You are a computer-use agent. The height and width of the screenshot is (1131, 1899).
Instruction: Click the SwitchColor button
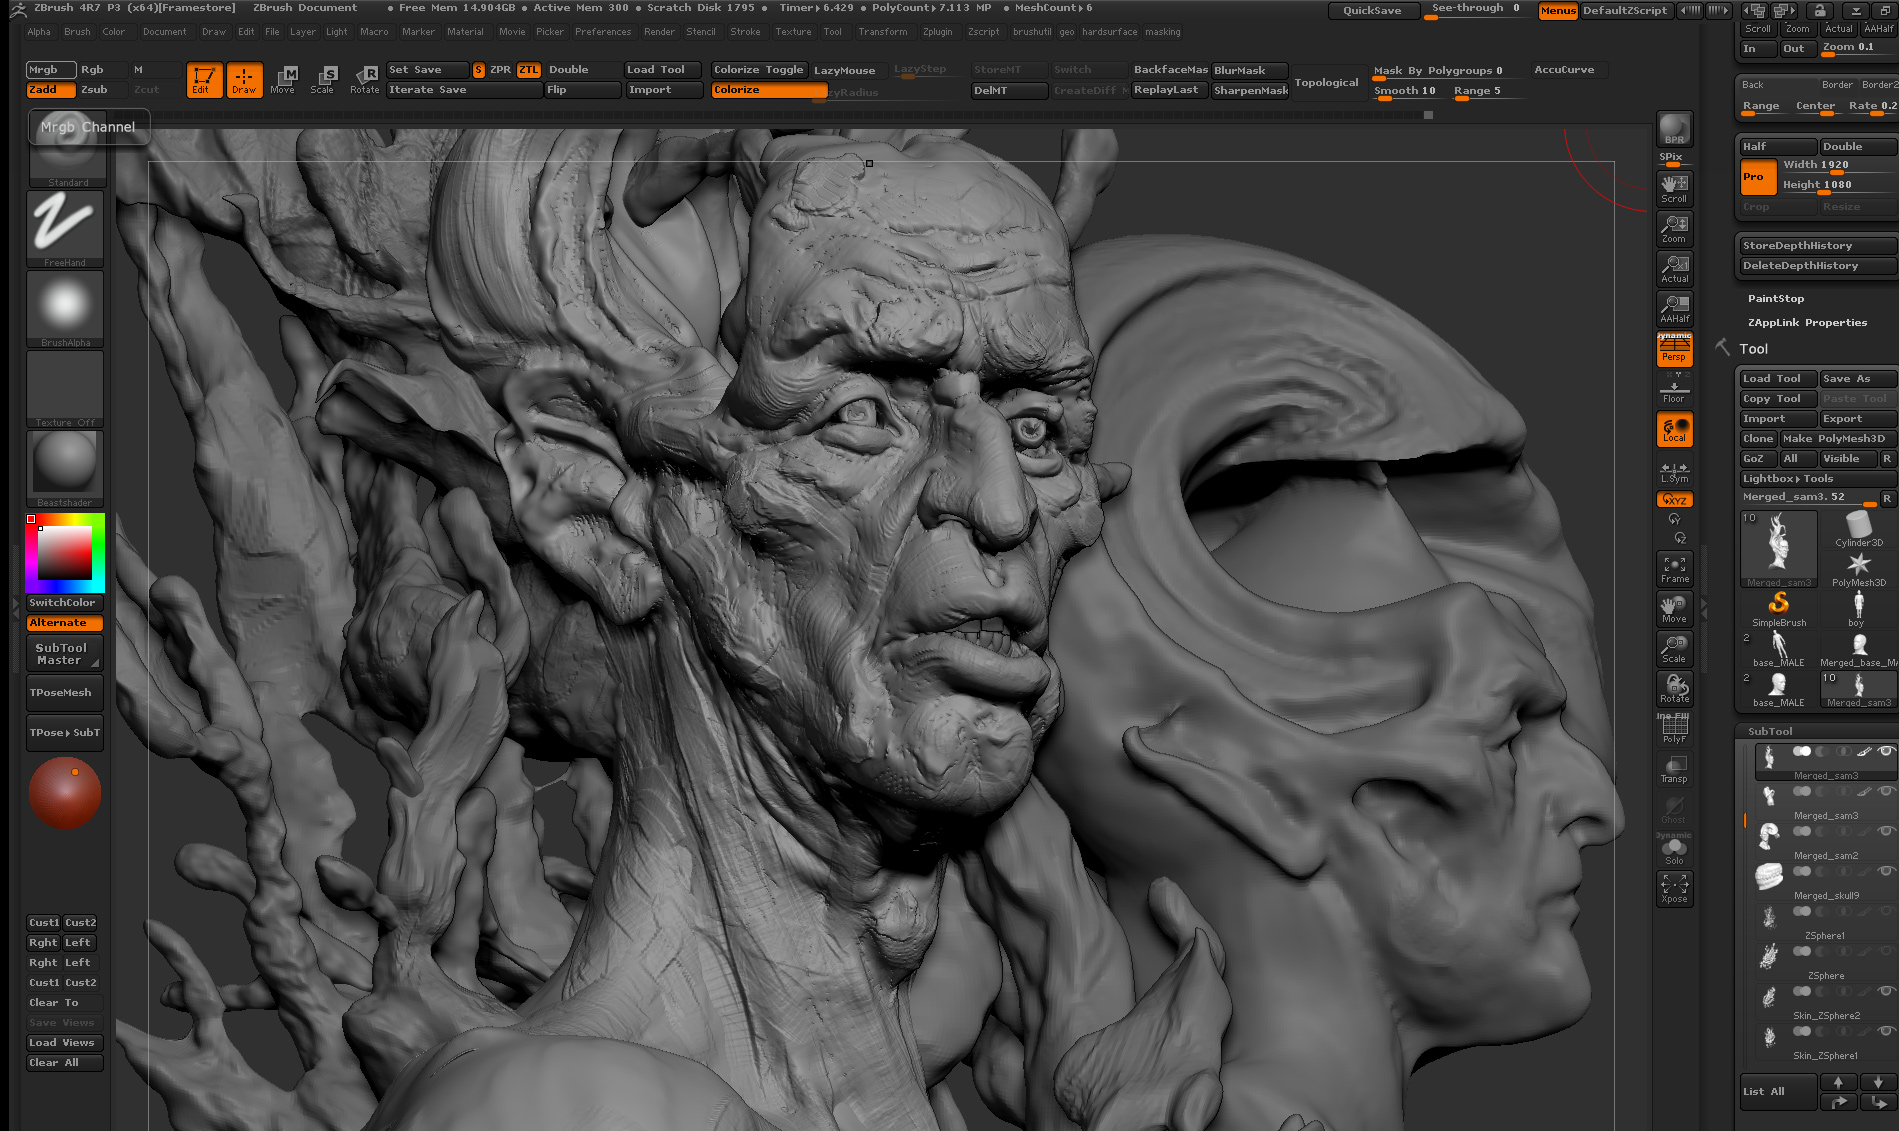(x=64, y=603)
